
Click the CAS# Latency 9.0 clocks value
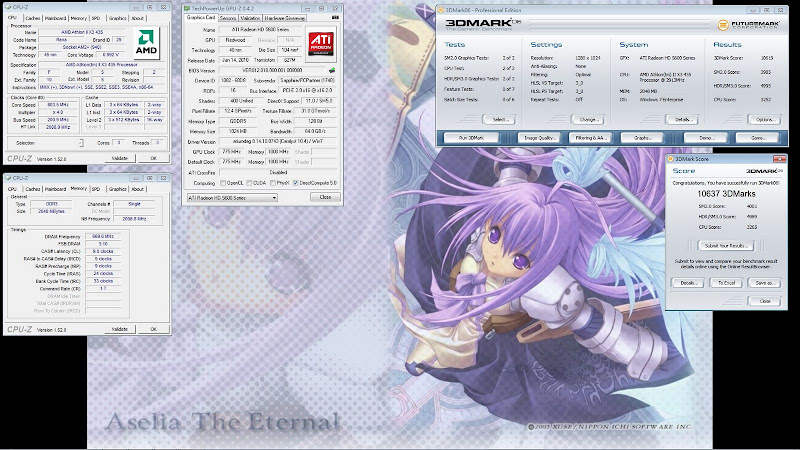pyautogui.click(x=103, y=252)
